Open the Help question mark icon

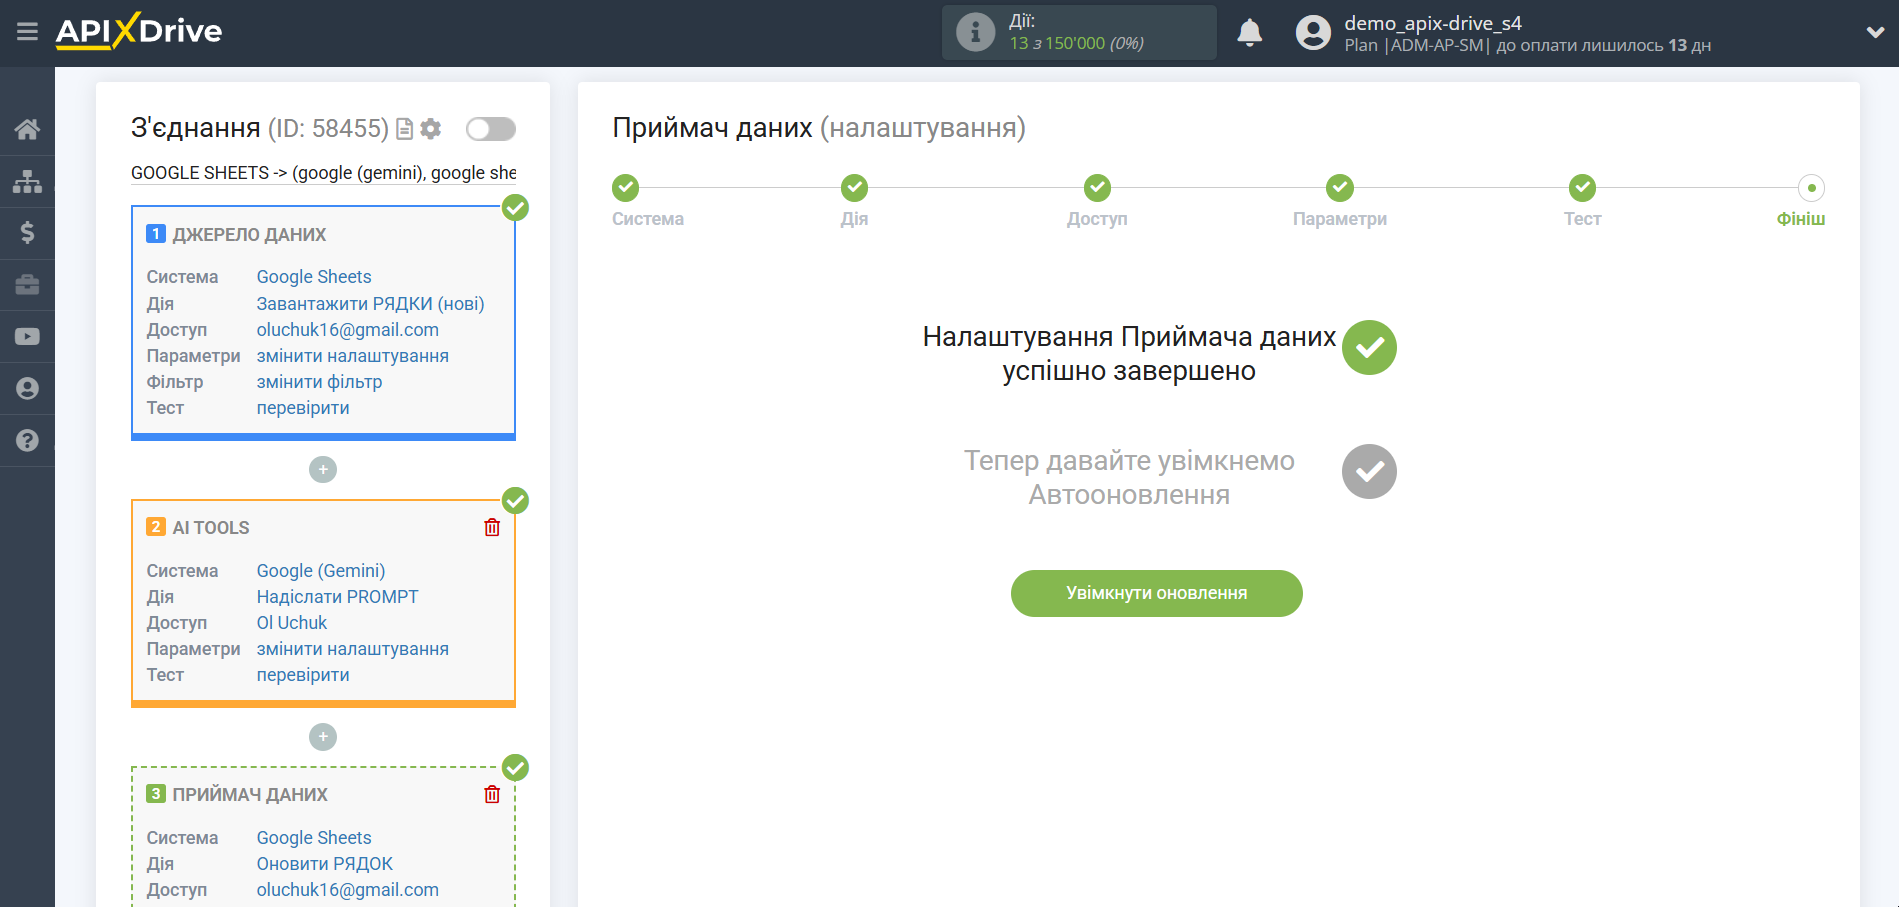27,440
